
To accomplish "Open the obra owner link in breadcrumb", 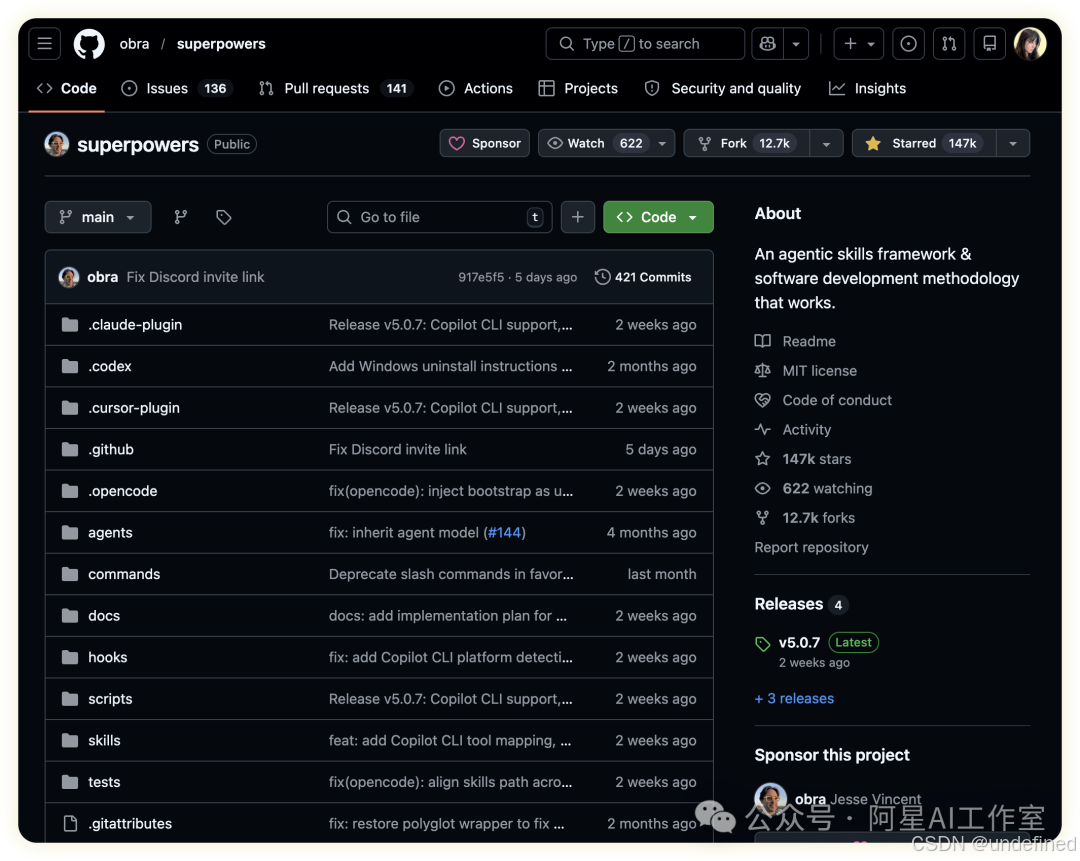I will pos(134,44).
